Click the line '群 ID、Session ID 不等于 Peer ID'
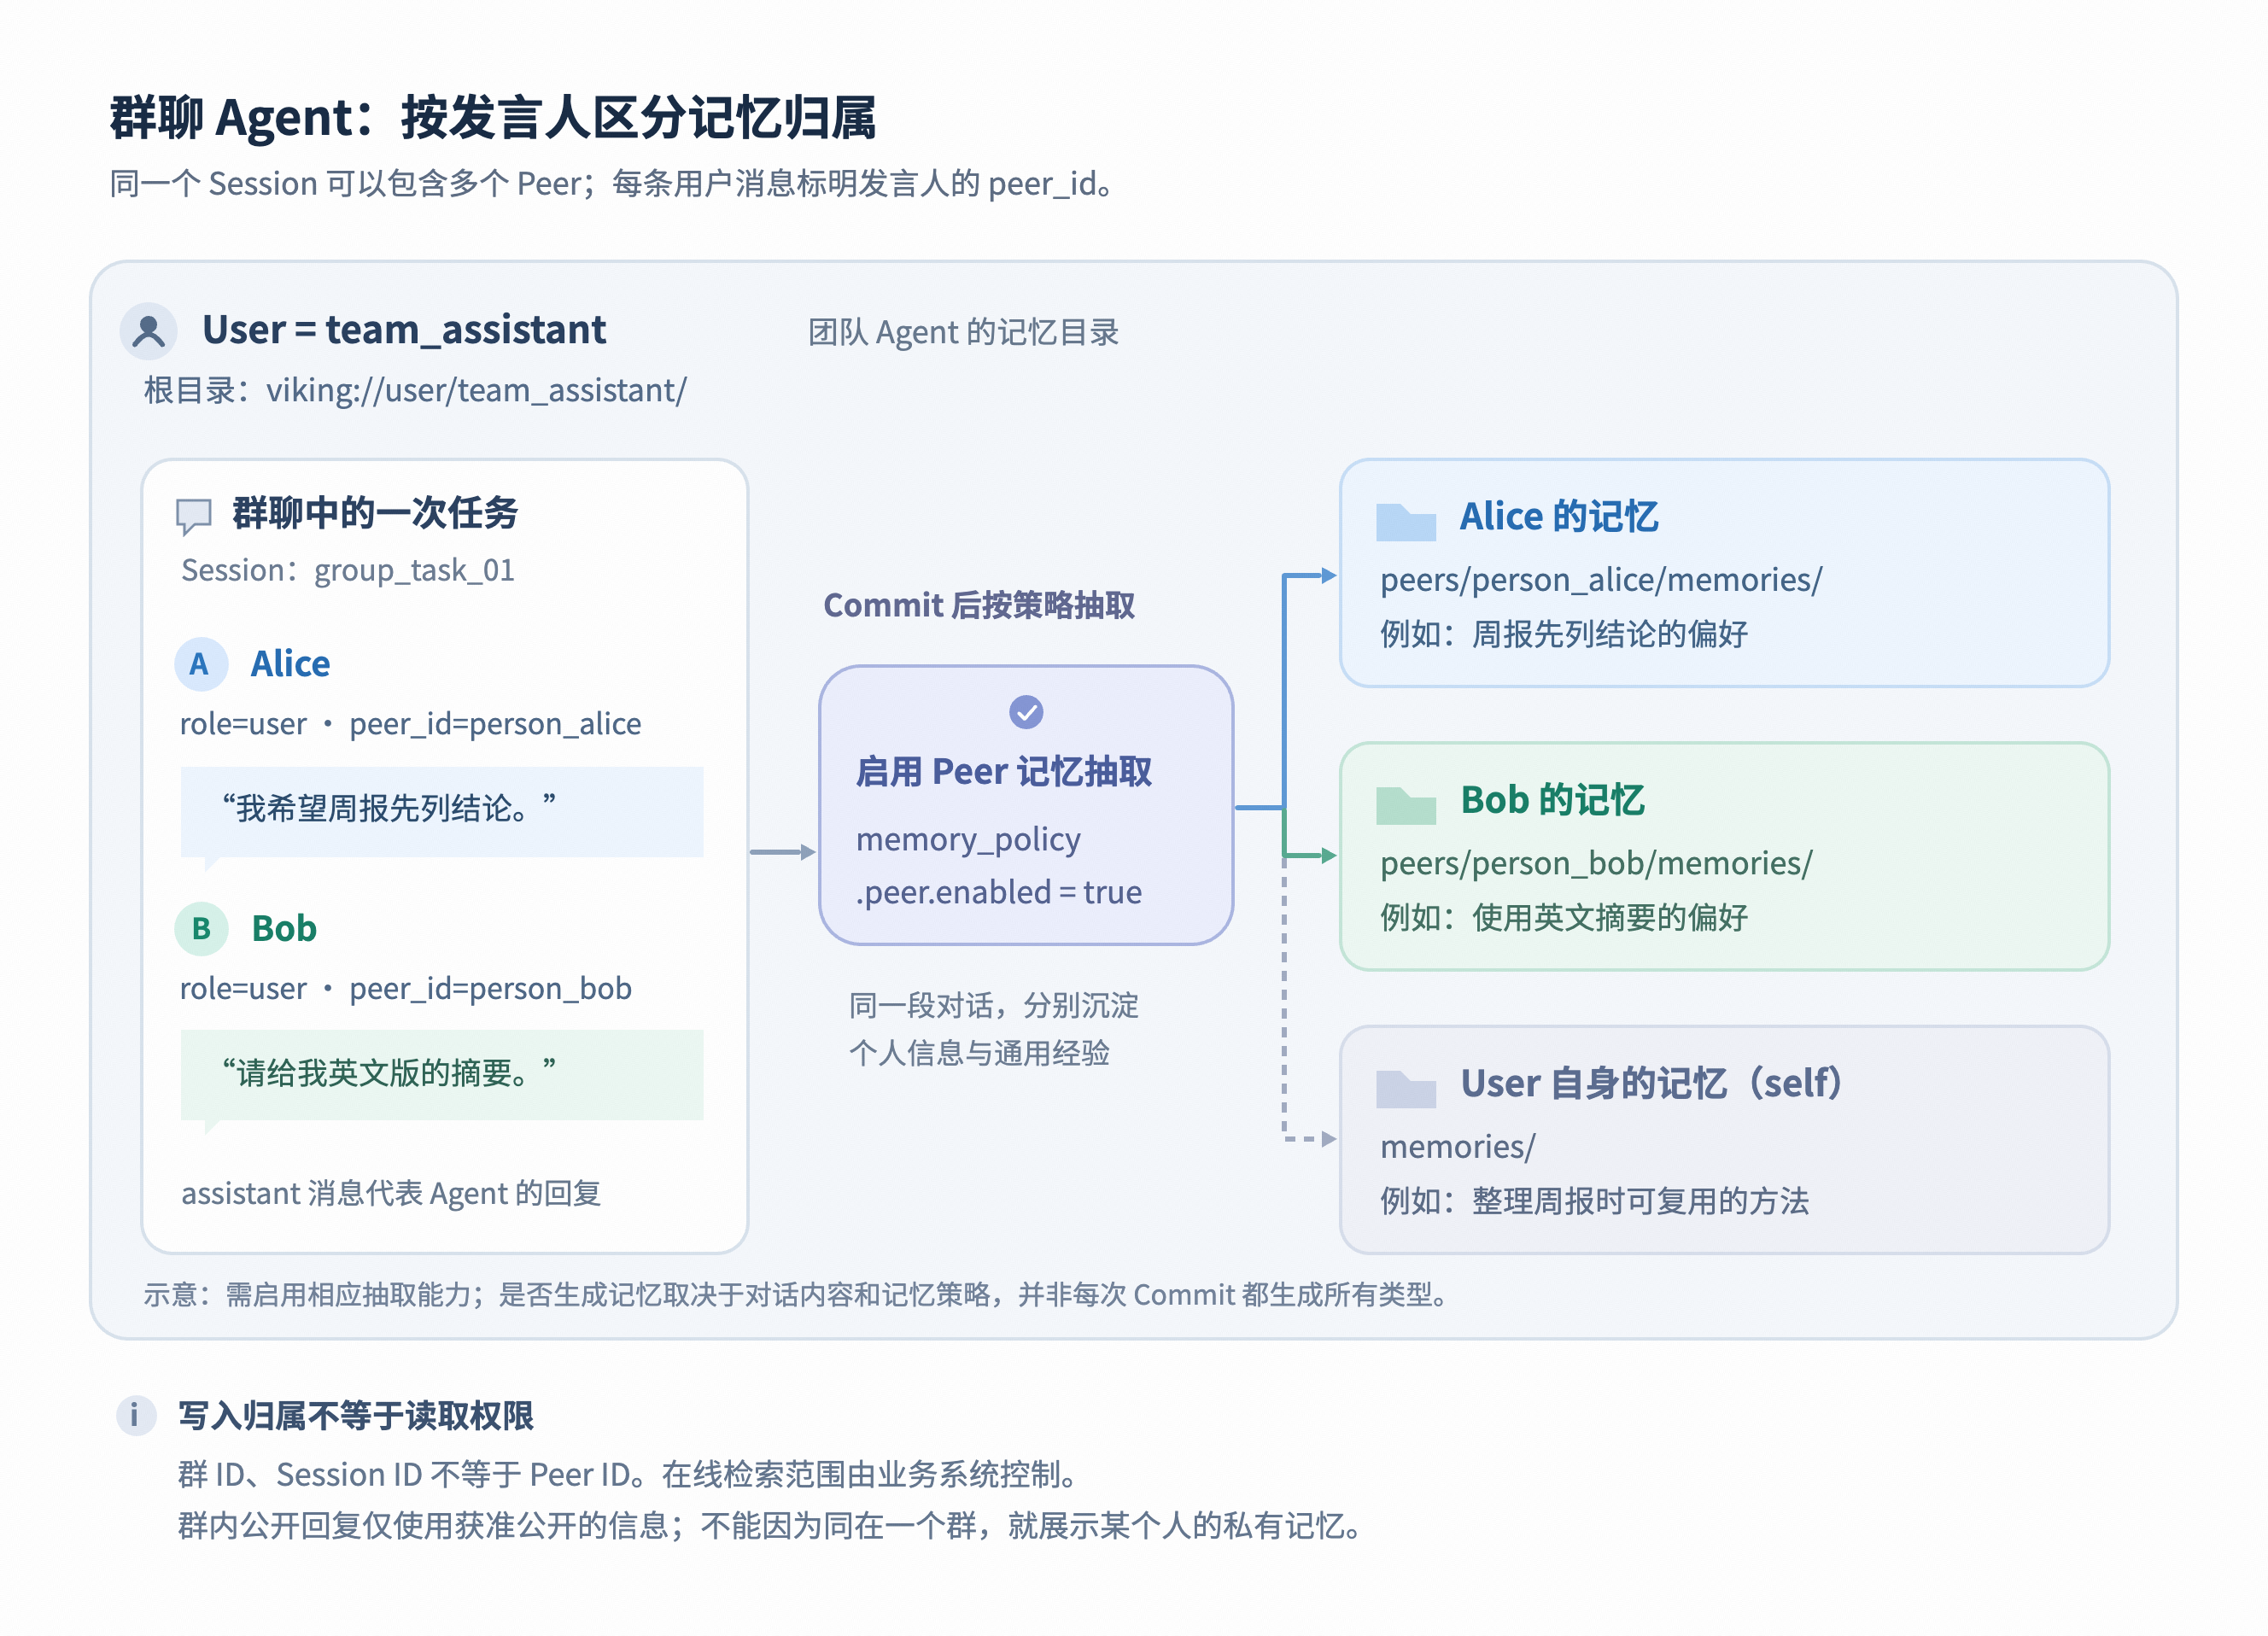This screenshot has width=2268, height=1636. [405, 1475]
